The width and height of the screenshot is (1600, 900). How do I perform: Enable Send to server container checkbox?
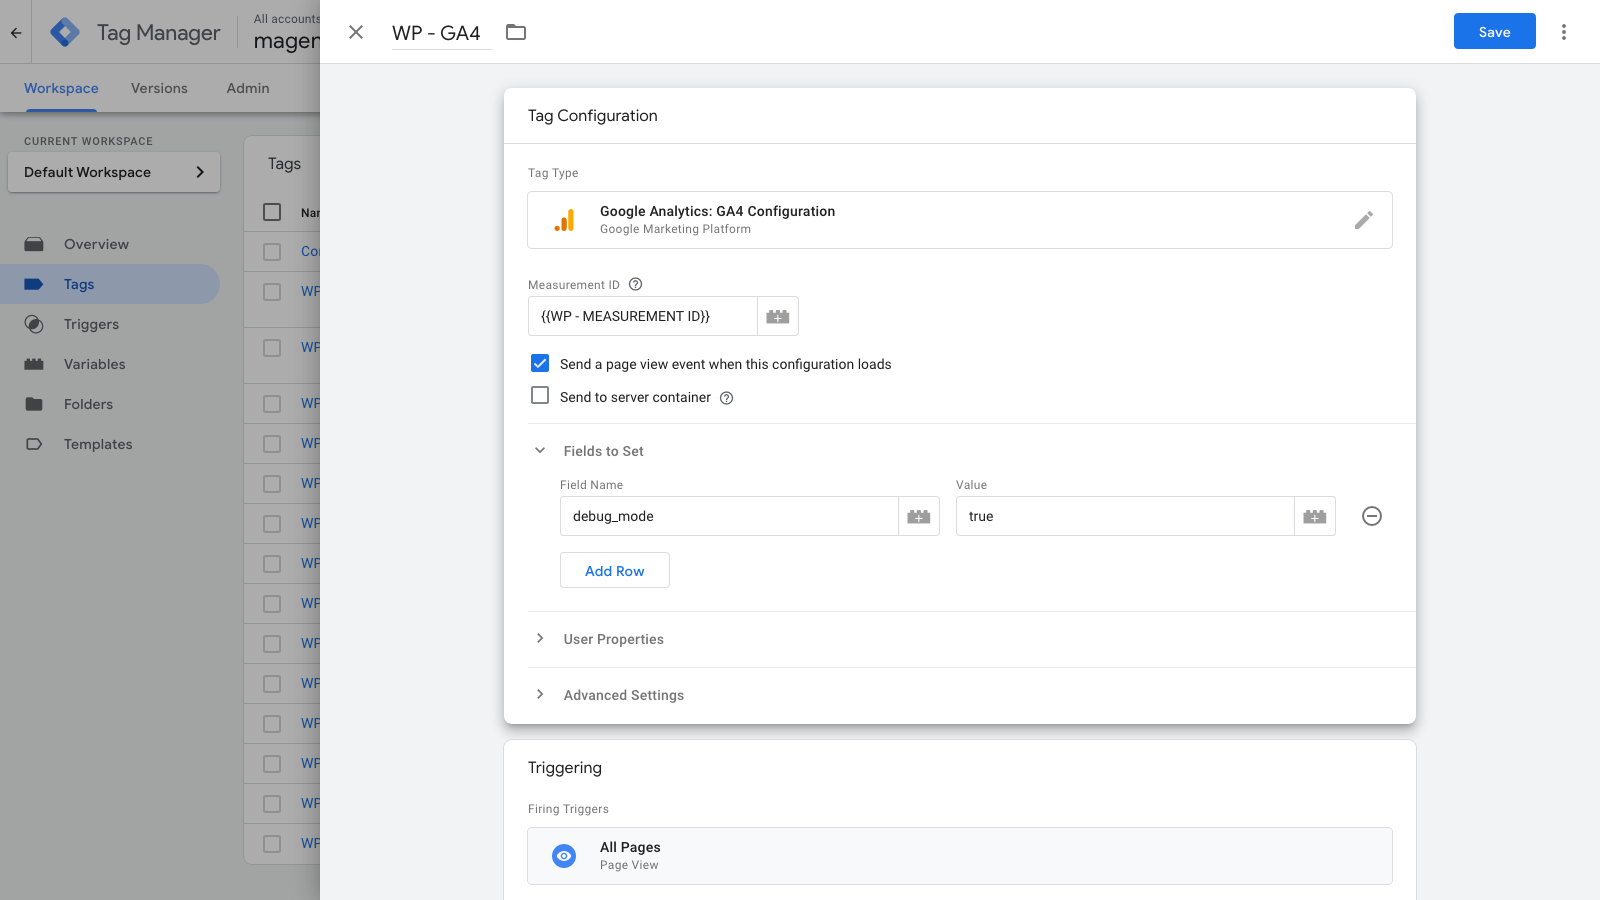tap(540, 396)
